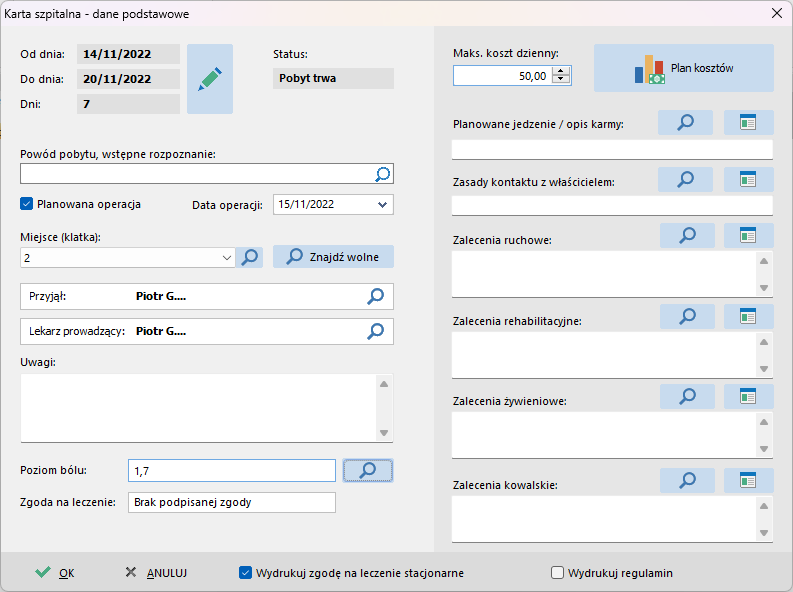Open table icon for Zalecenia rehabilitacyjne
The height and width of the screenshot is (592, 793).
tap(748, 316)
